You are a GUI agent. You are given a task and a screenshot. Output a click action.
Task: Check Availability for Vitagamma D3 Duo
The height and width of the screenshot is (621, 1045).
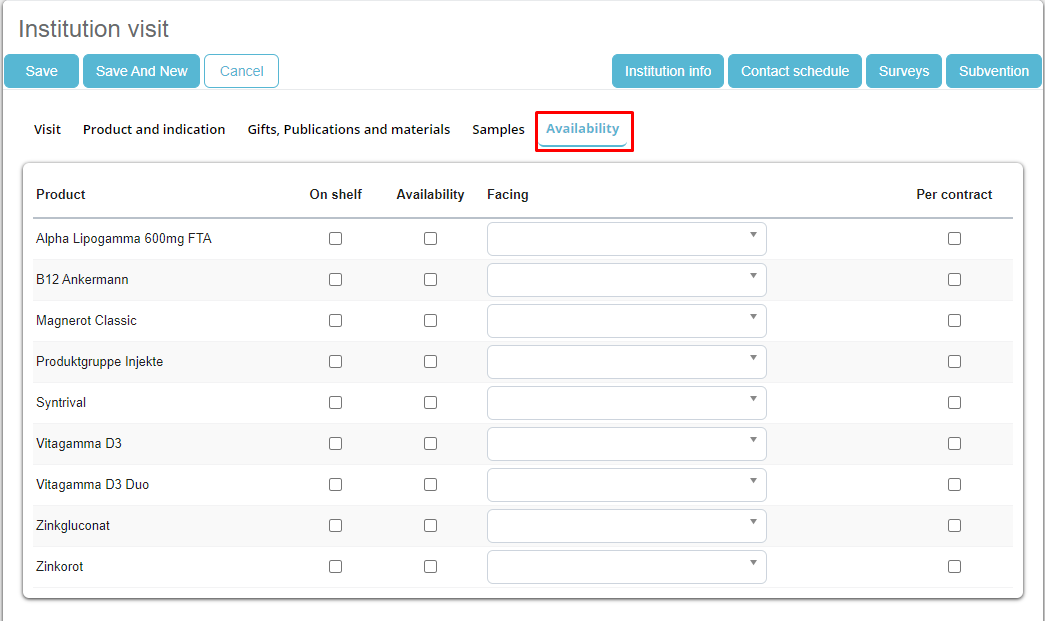point(430,485)
